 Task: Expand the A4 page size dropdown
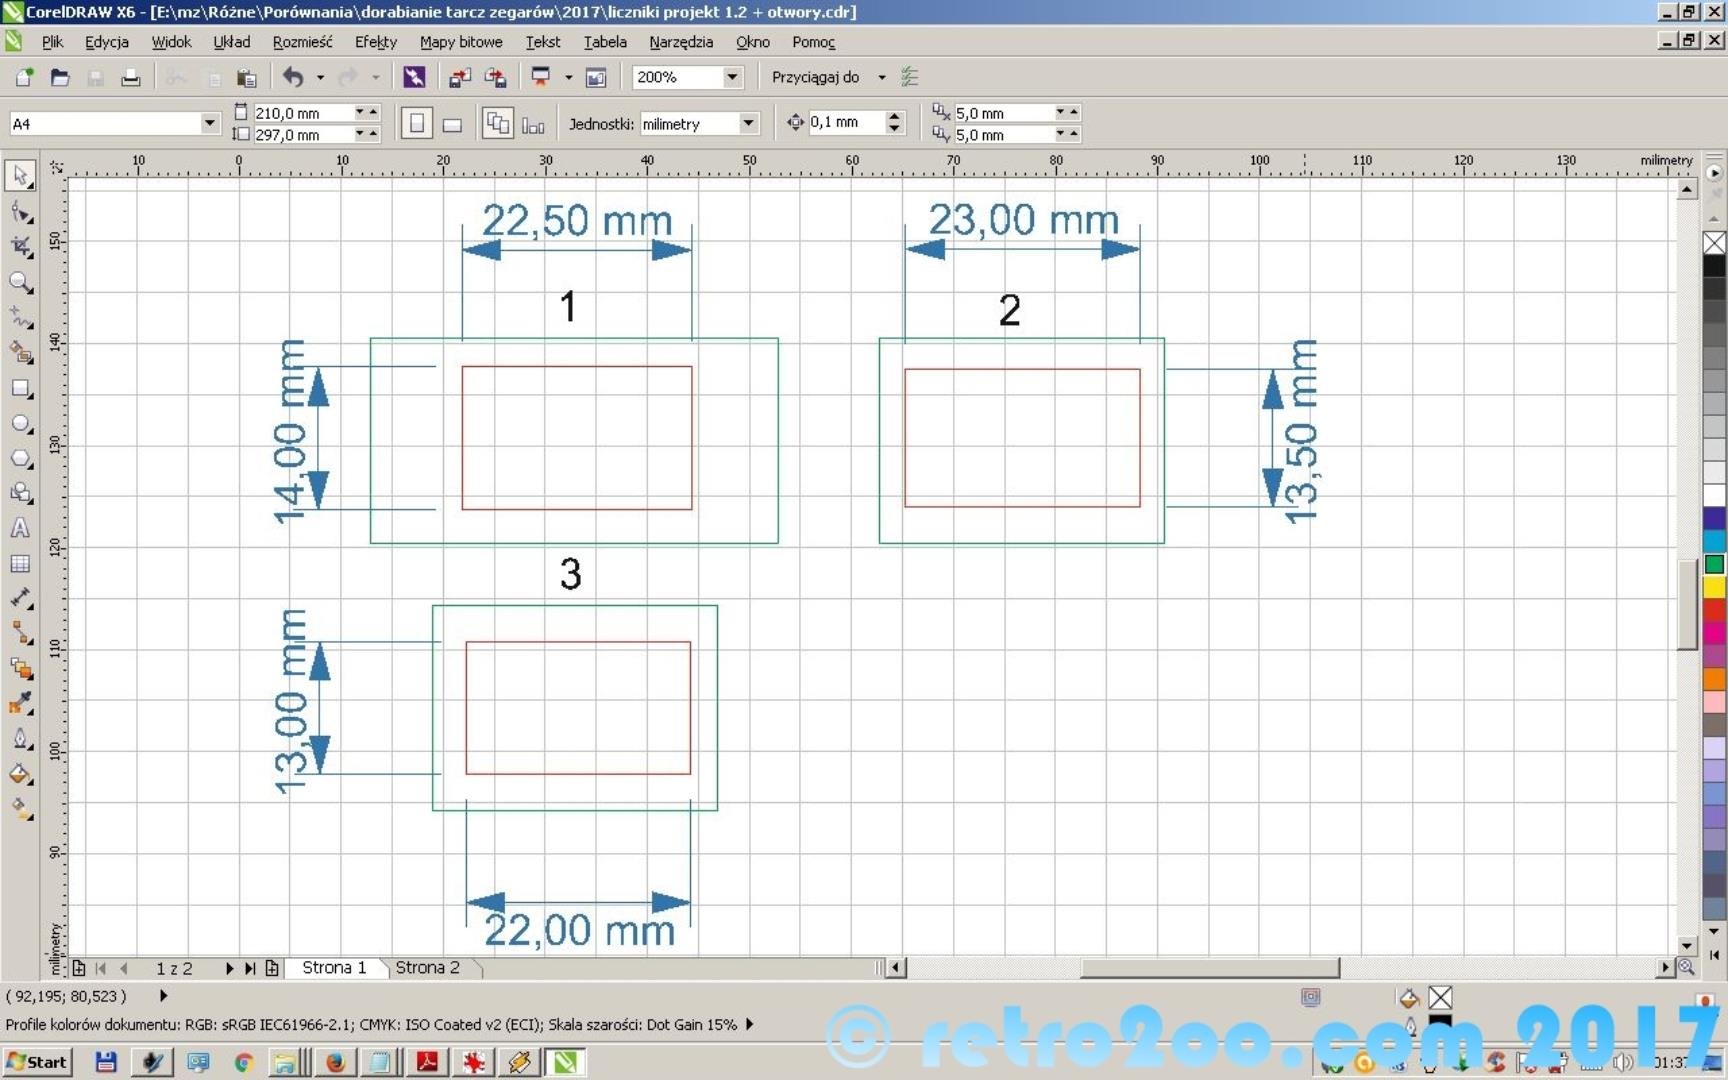pyautogui.click(x=209, y=124)
